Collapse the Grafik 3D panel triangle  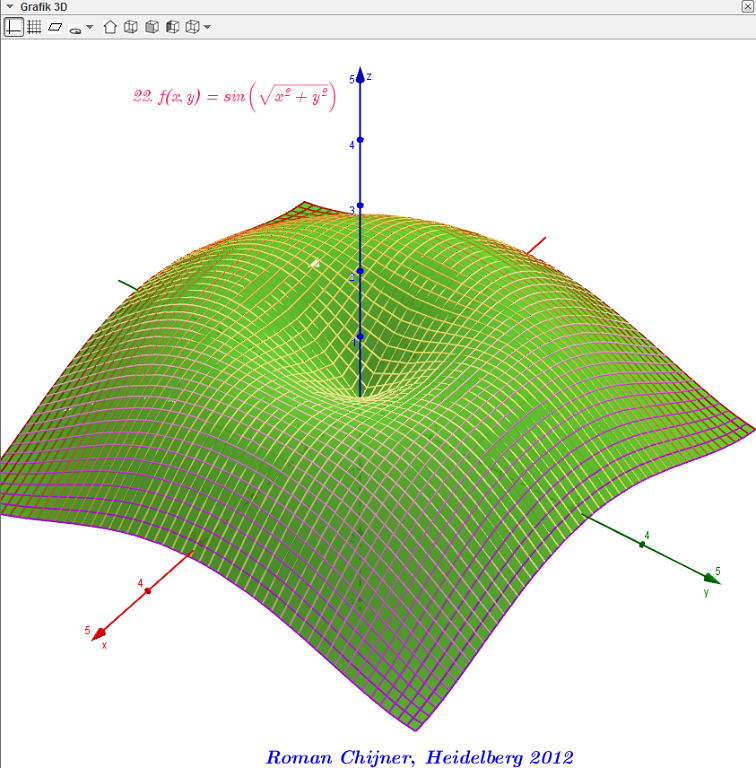[x=10, y=7]
